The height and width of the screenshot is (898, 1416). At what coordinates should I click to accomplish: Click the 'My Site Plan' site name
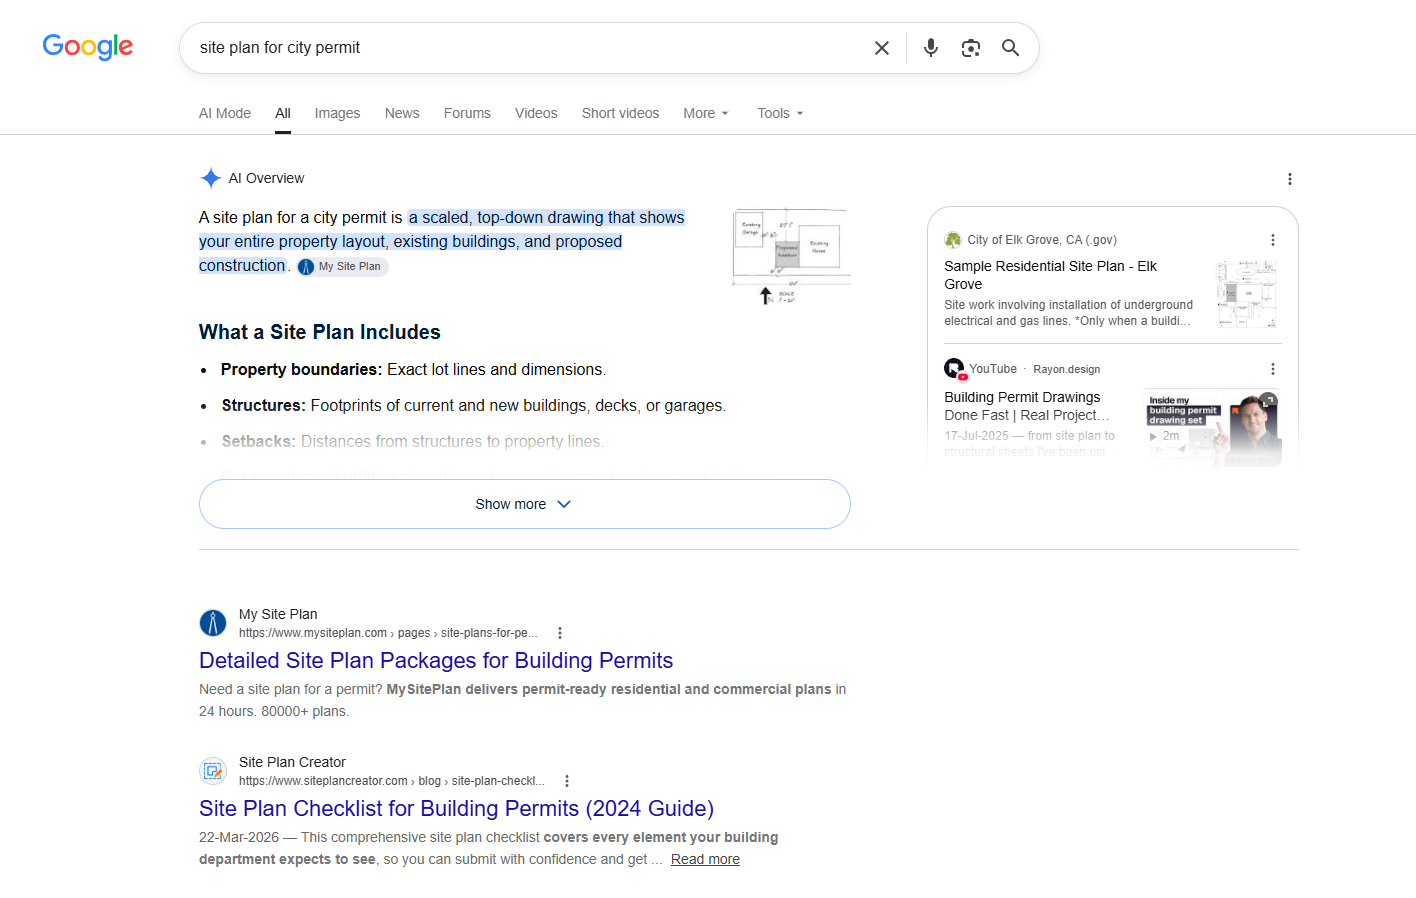click(x=278, y=614)
